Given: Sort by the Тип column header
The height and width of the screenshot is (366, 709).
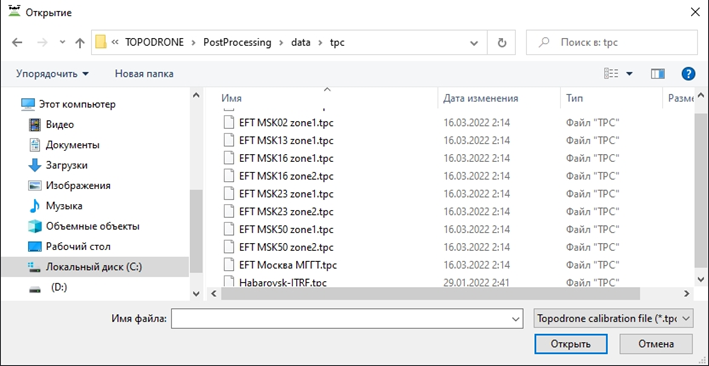Looking at the screenshot, I should tap(574, 98).
